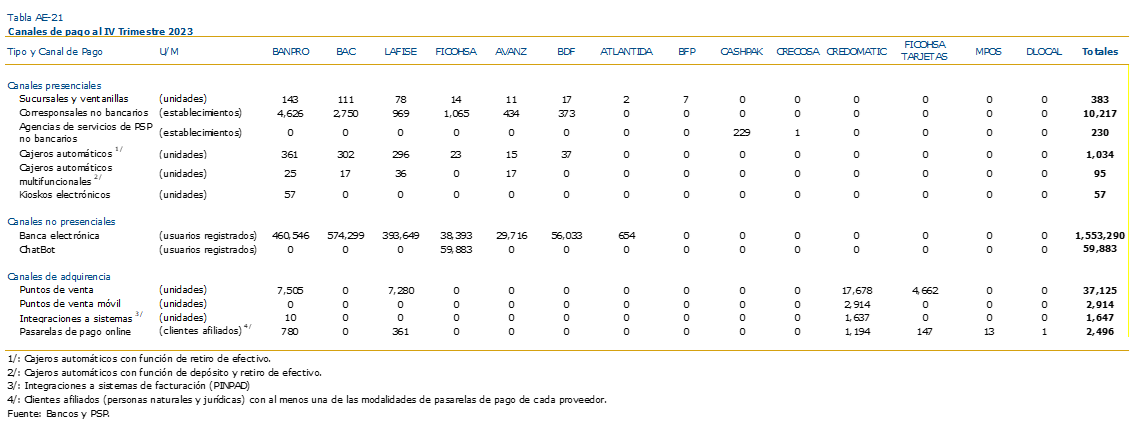Select the CASHPAK value 229
Viewport: 1138px width, 427px height.
[x=742, y=133]
